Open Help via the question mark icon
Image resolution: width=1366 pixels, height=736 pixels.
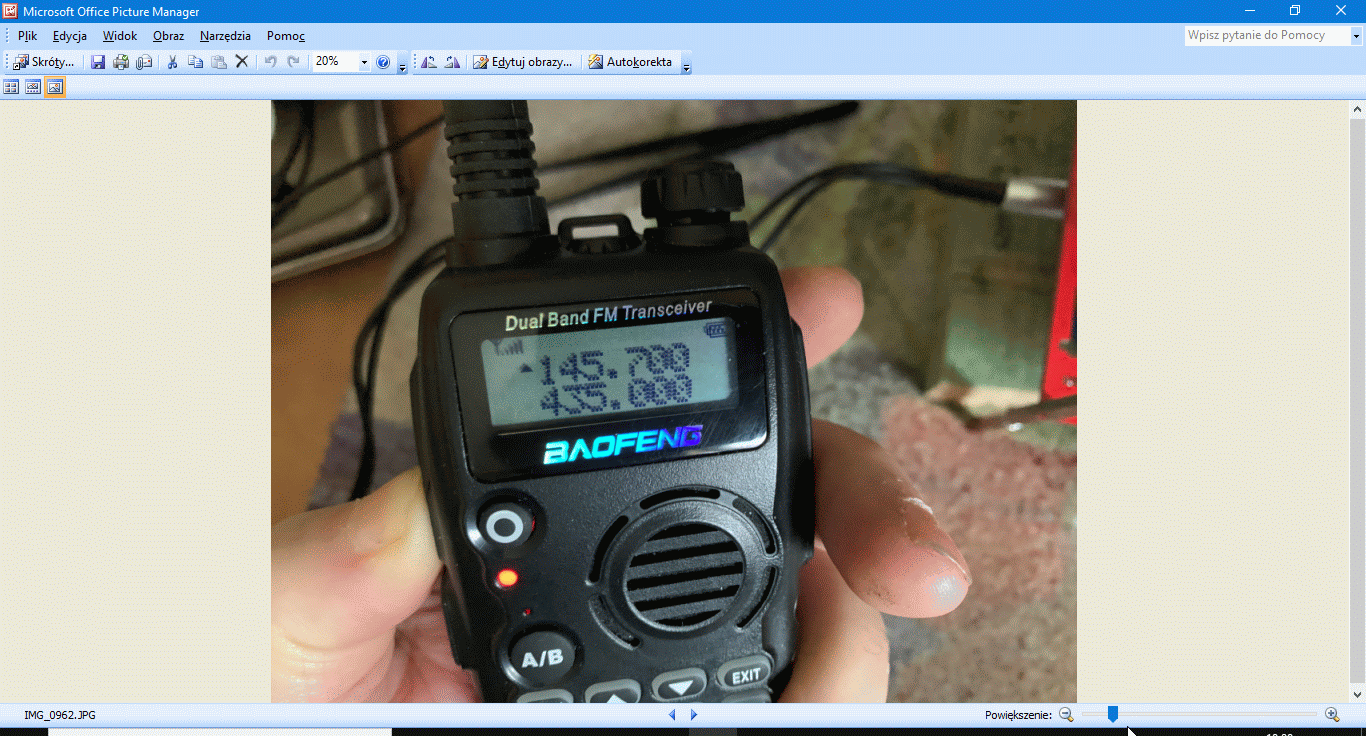click(383, 62)
